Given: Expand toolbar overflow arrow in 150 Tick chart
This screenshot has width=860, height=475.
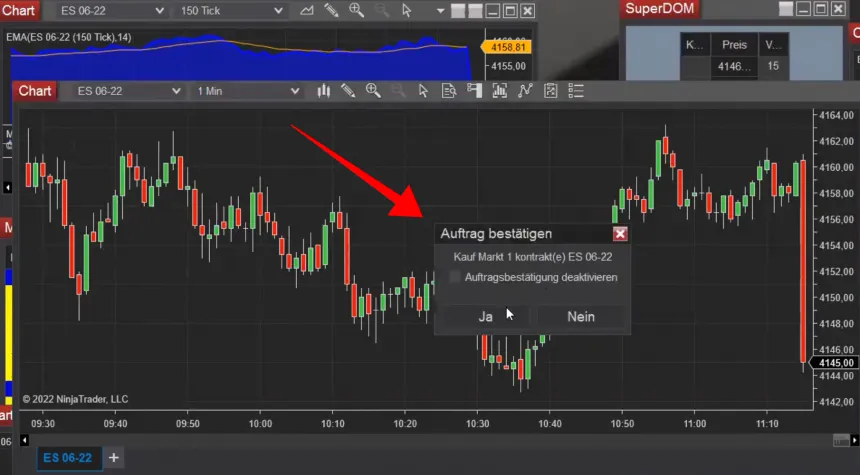Looking at the screenshot, I should [440, 11].
